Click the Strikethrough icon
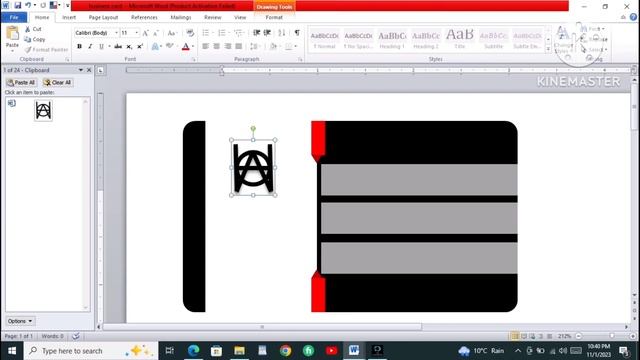The height and width of the screenshot is (360, 640). 118,47
